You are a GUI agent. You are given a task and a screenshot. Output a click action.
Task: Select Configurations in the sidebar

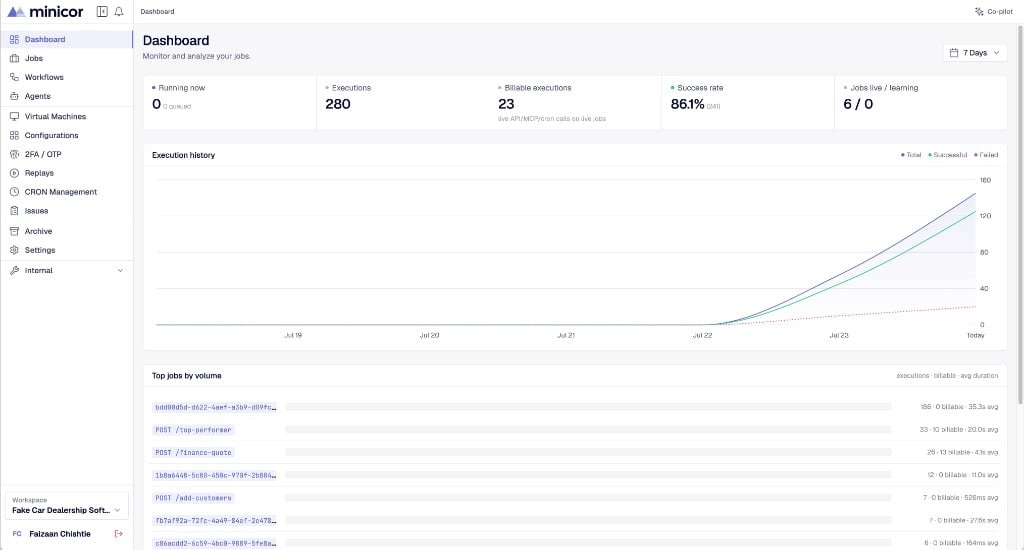(x=67, y=135)
